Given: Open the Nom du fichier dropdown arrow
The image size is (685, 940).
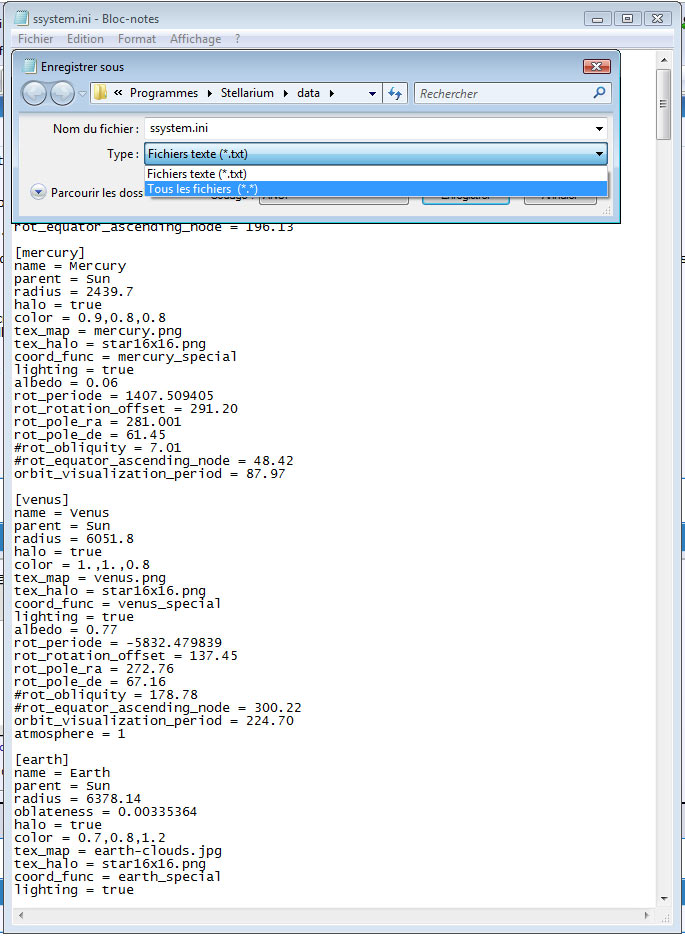Looking at the screenshot, I should coord(599,129).
